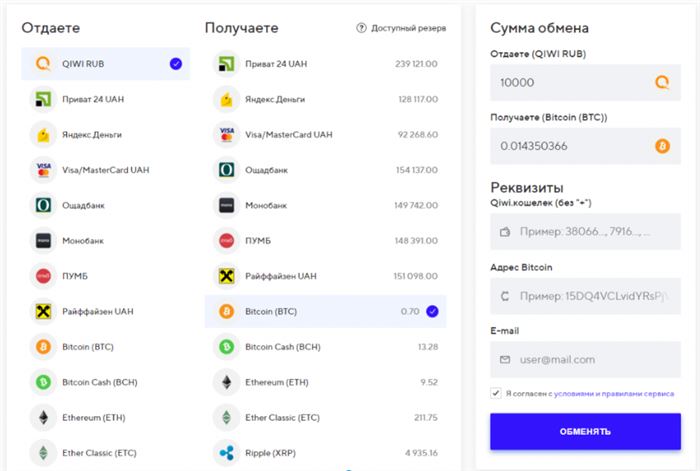The width and height of the screenshot is (700, 471).
Task: Click the Bitcoin logo in the Отдаете list
Action: [x=43, y=346]
